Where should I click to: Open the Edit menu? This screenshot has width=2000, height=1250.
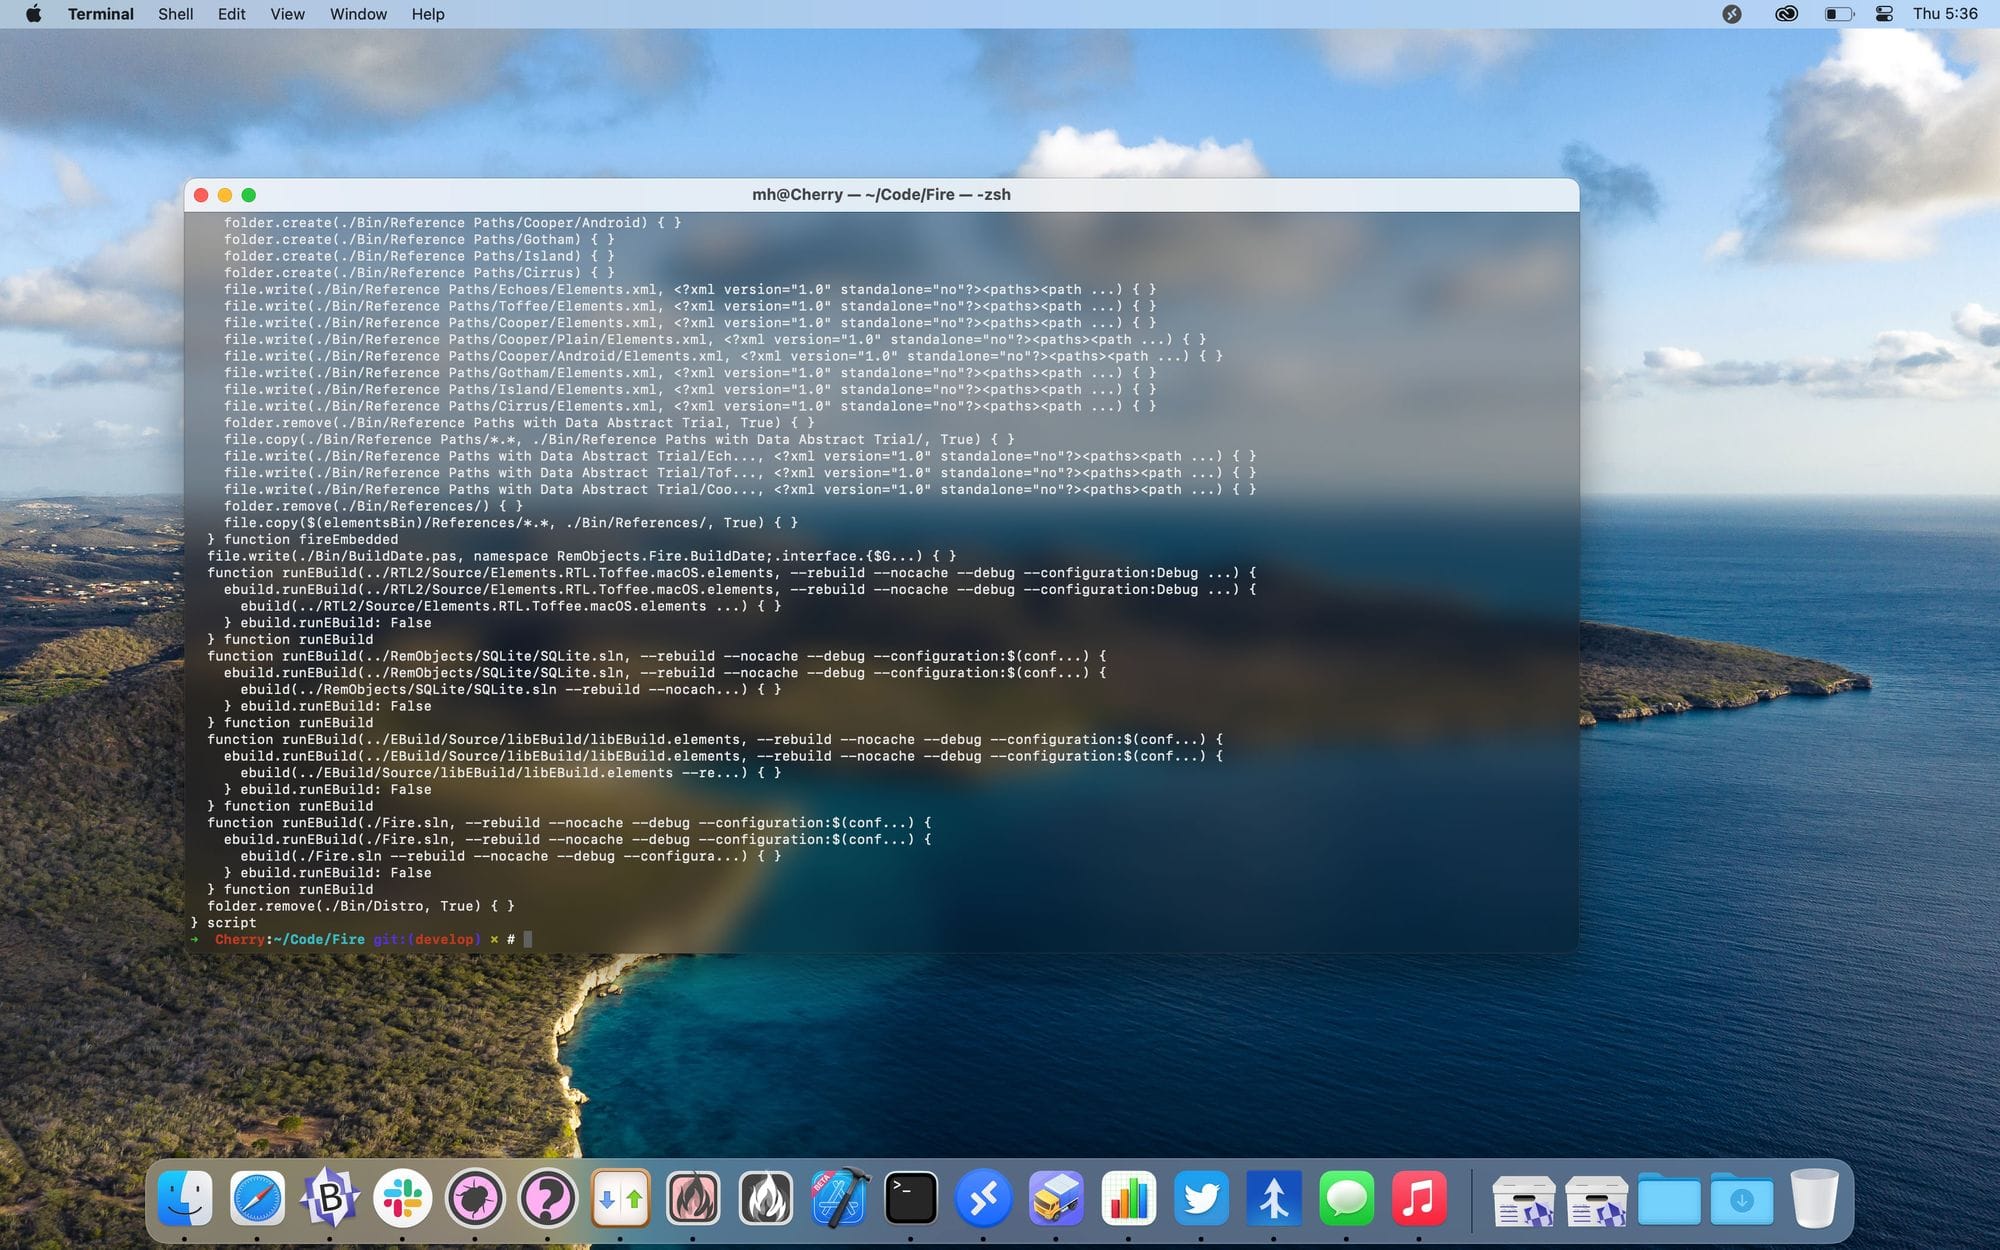[231, 14]
